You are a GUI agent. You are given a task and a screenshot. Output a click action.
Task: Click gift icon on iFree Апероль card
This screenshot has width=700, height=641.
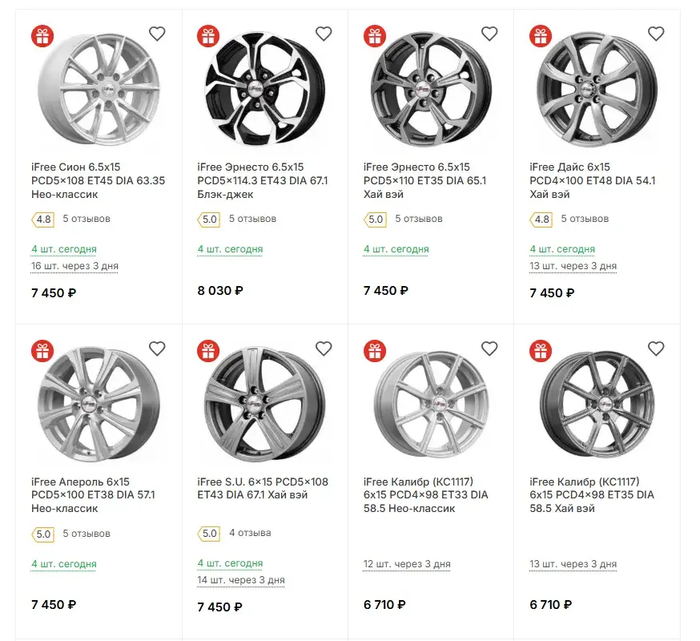click(x=42, y=350)
